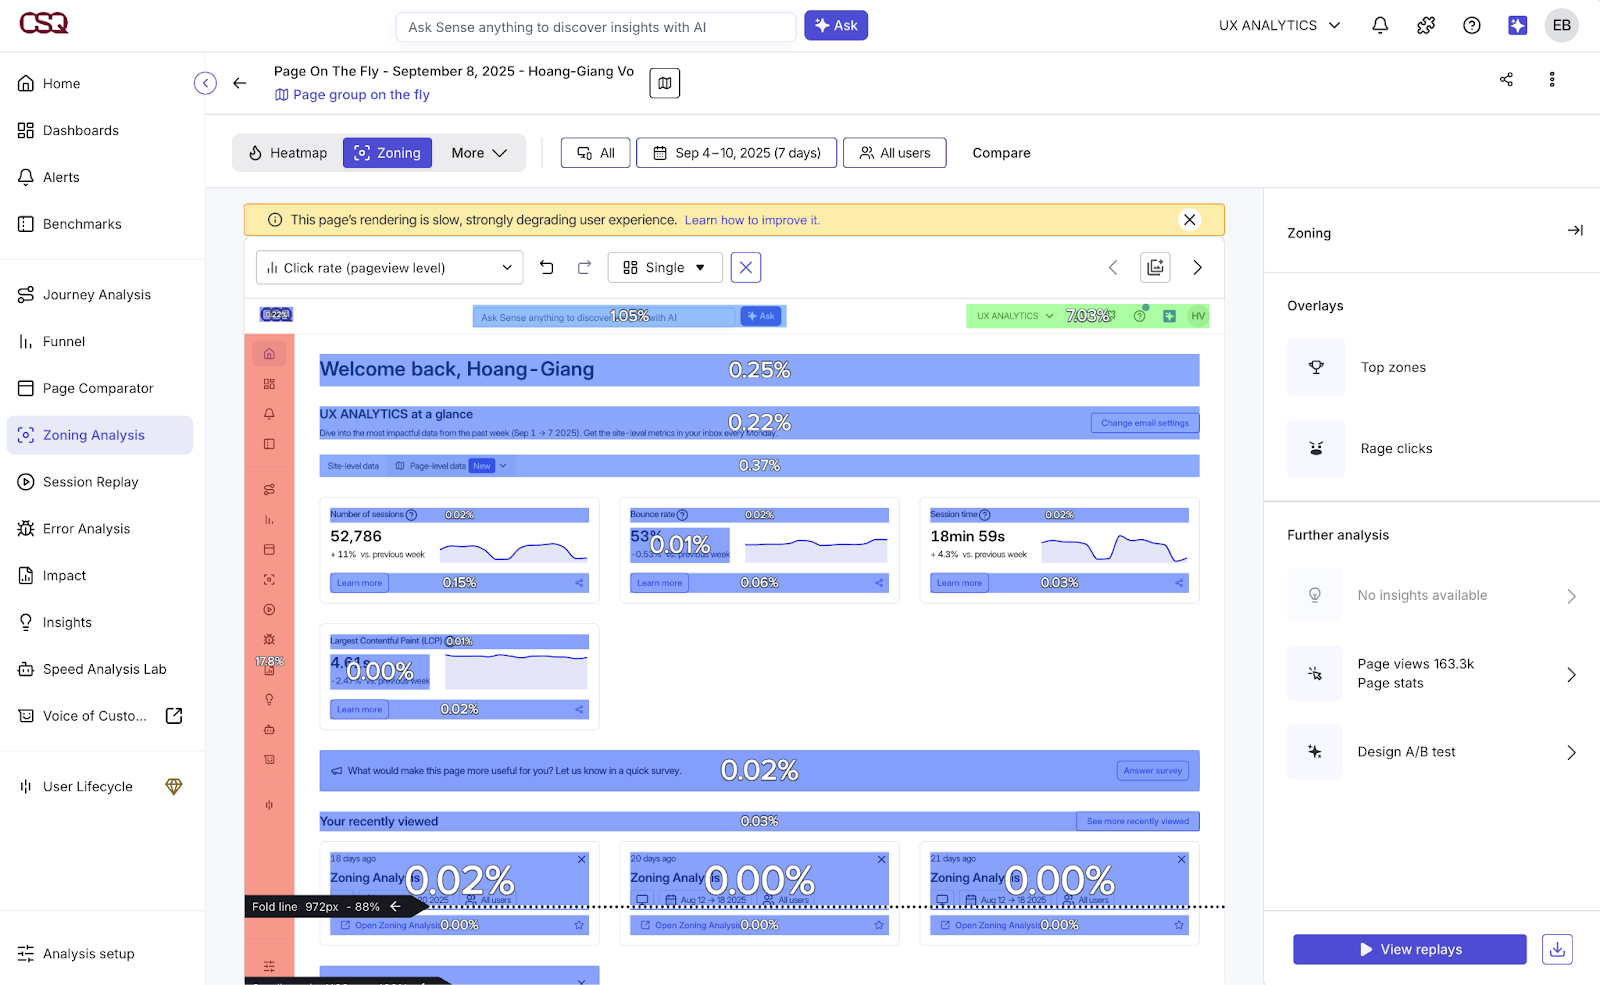The height and width of the screenshot is (985, 1600).
Task: Click the fold line back arrow
Action: click(x=396, y=907)
